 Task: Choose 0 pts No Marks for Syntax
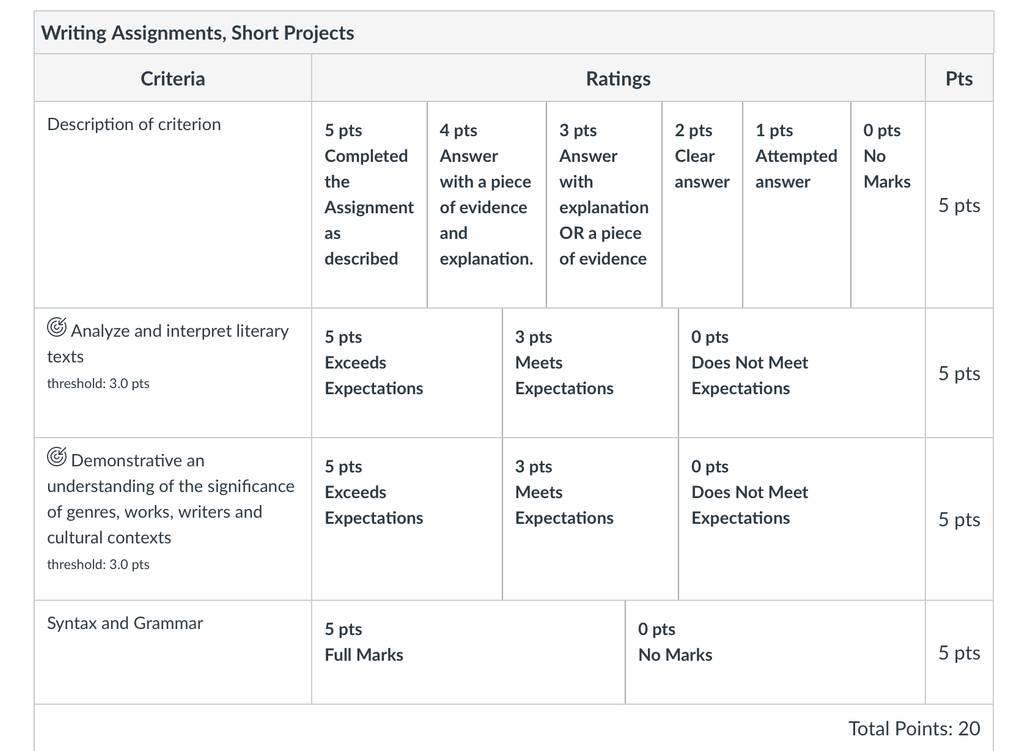(x=775, y=652)
